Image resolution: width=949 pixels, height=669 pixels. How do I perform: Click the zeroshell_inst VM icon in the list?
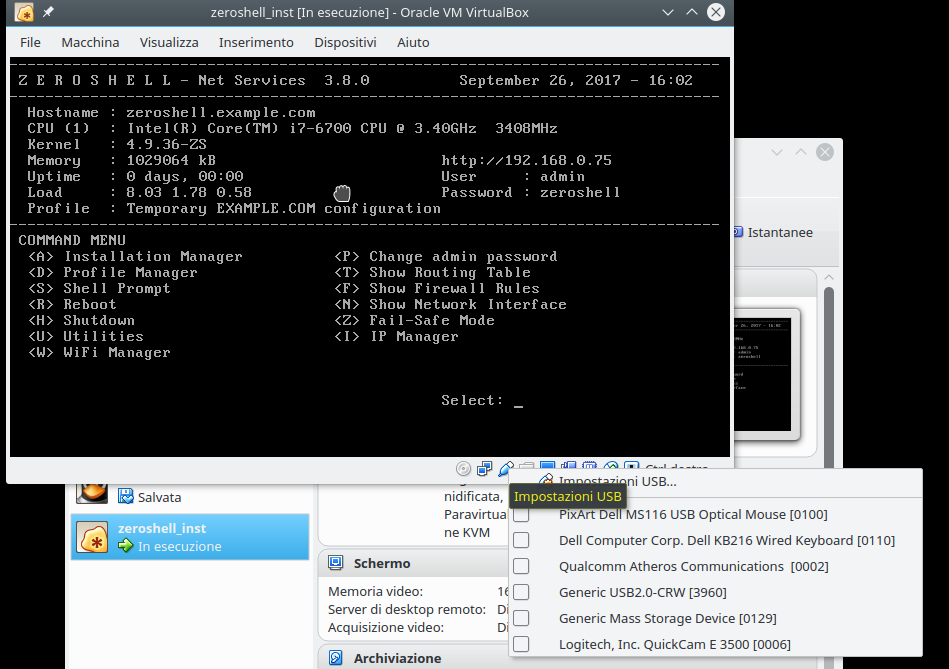(92, 537)
